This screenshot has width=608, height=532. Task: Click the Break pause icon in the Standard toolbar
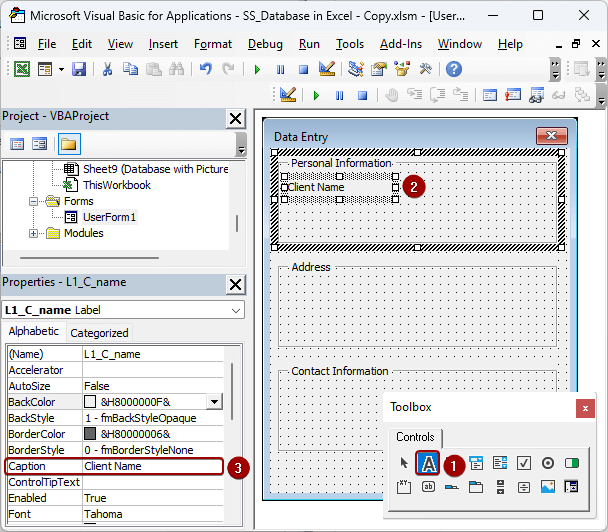280,70
